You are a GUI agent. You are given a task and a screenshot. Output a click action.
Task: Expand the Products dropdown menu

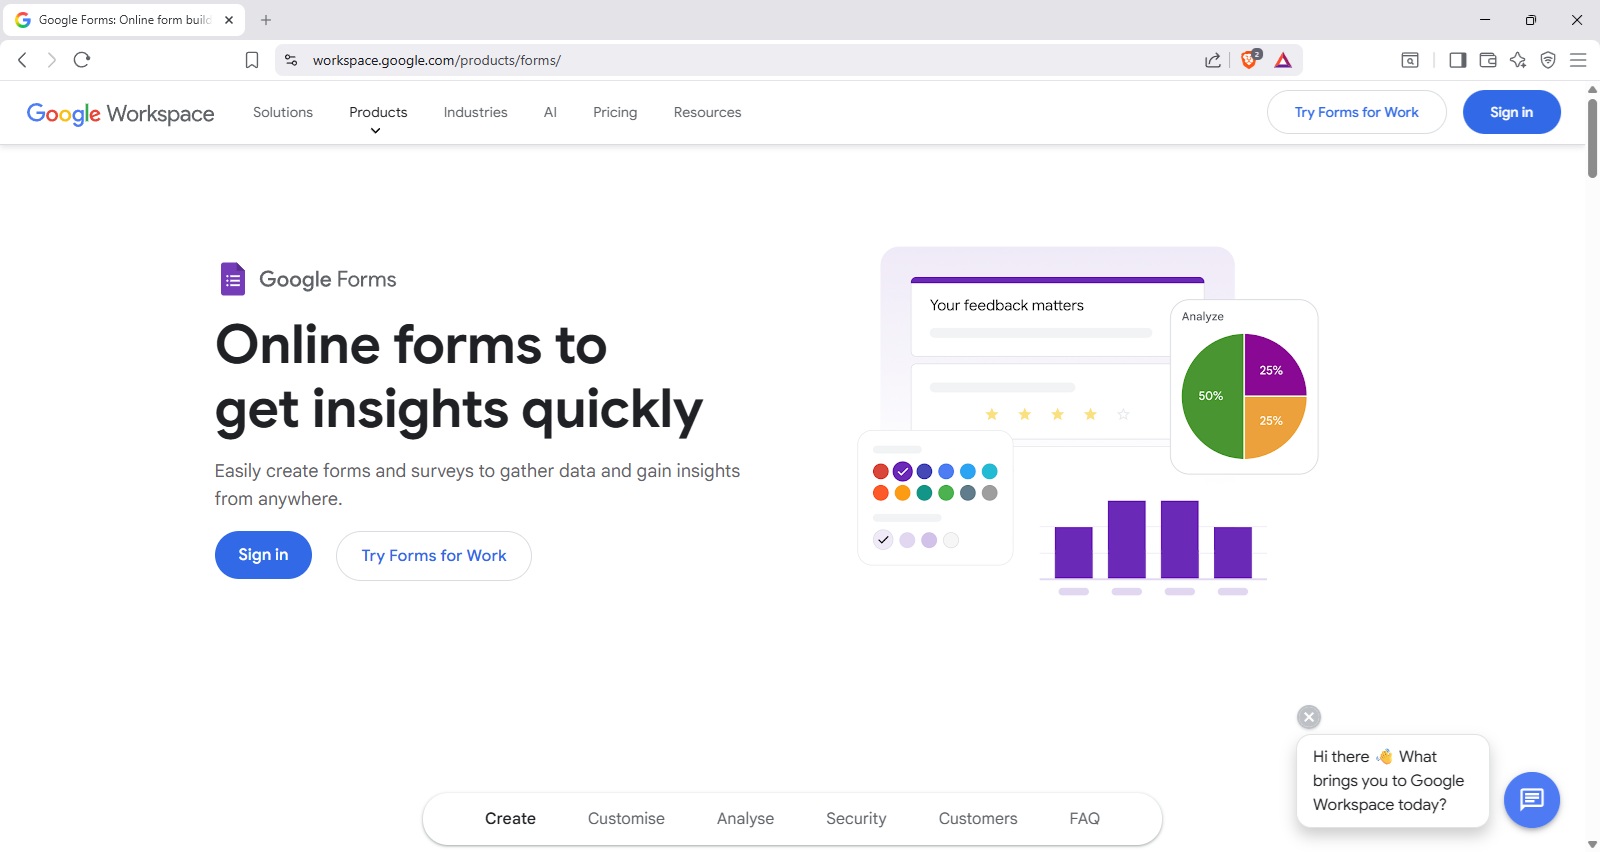pos(378,113)
